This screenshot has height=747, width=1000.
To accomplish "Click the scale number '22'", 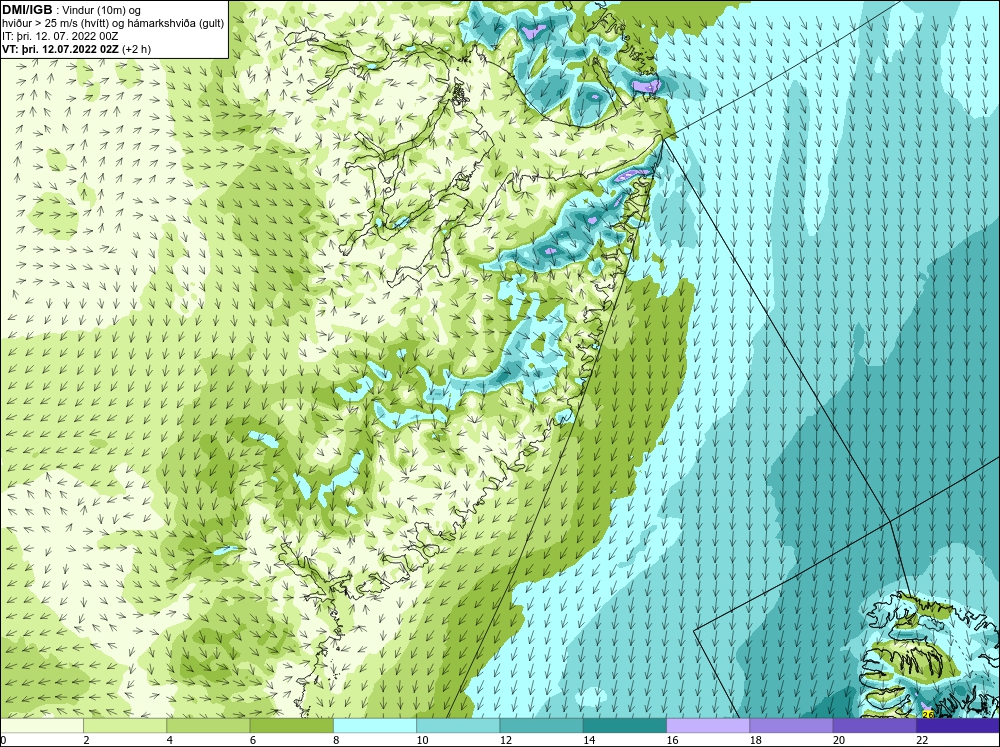I will (x=922, y=740).
